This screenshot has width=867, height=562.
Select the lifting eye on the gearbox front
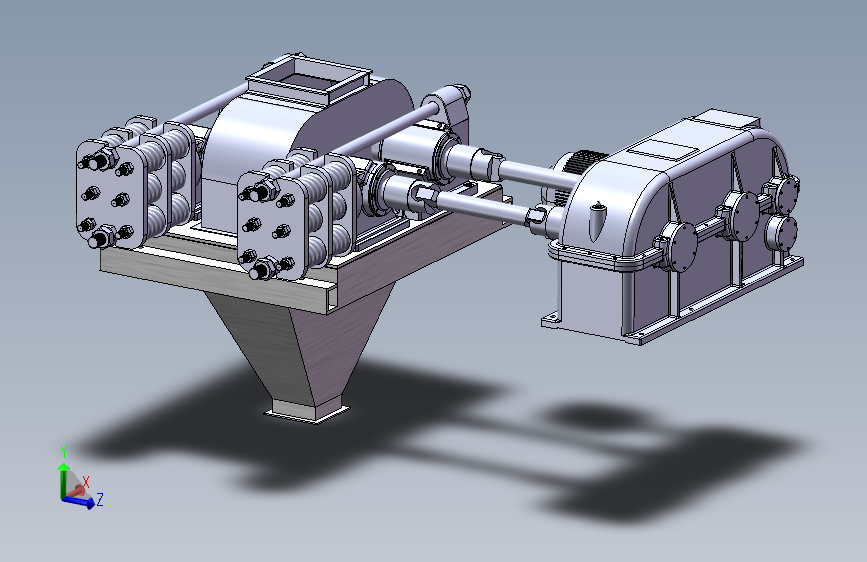(597, 221)
